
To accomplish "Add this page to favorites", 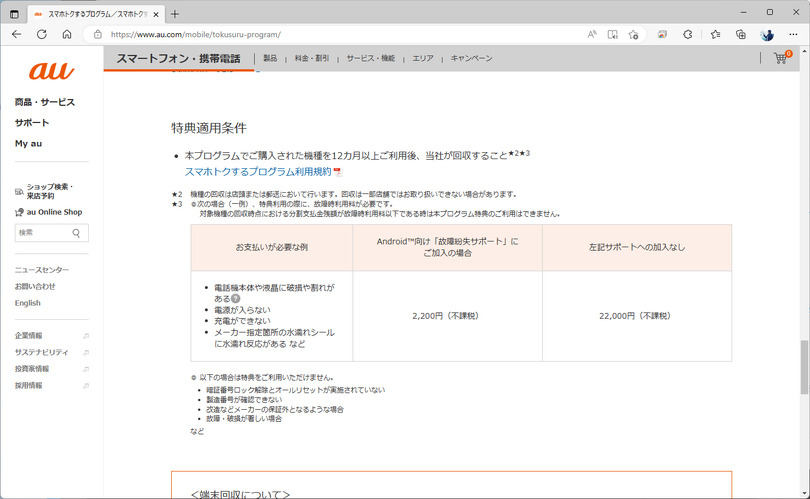I will point(633,35).
